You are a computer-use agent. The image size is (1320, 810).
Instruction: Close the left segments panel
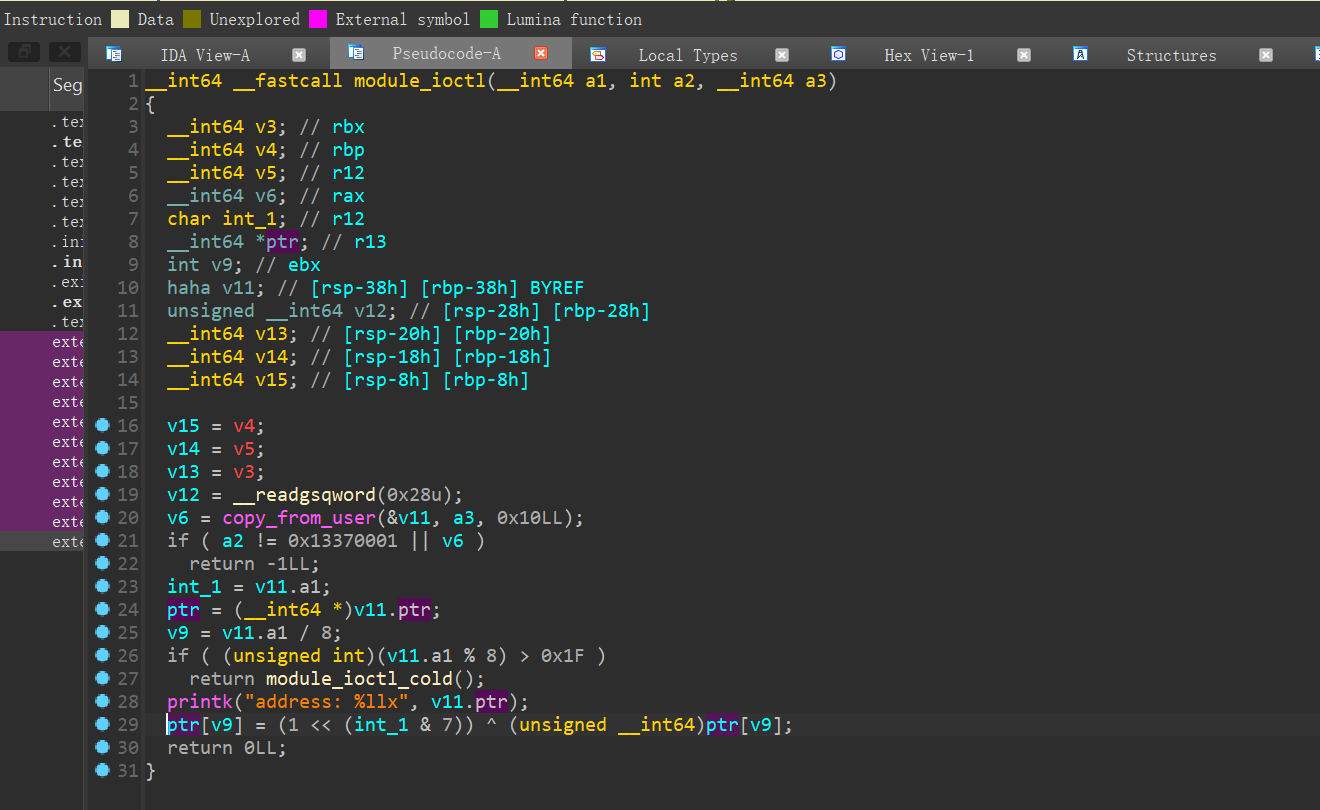pyautogui.click(x=65, y=52)
